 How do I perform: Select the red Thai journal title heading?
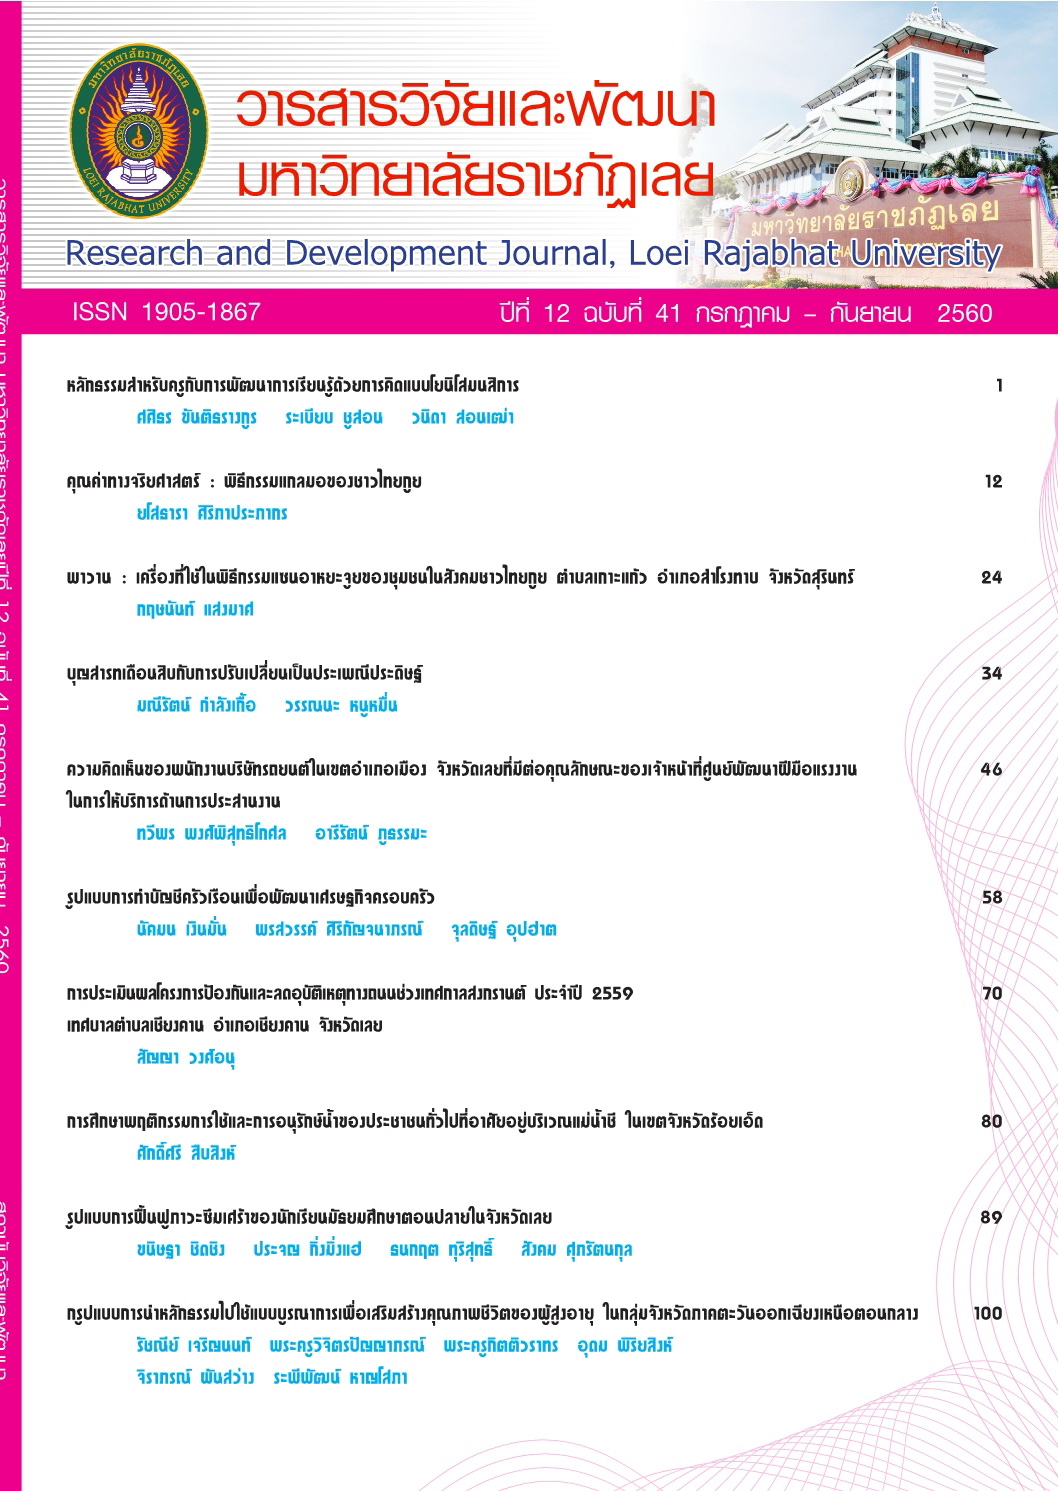click(475, 145)
